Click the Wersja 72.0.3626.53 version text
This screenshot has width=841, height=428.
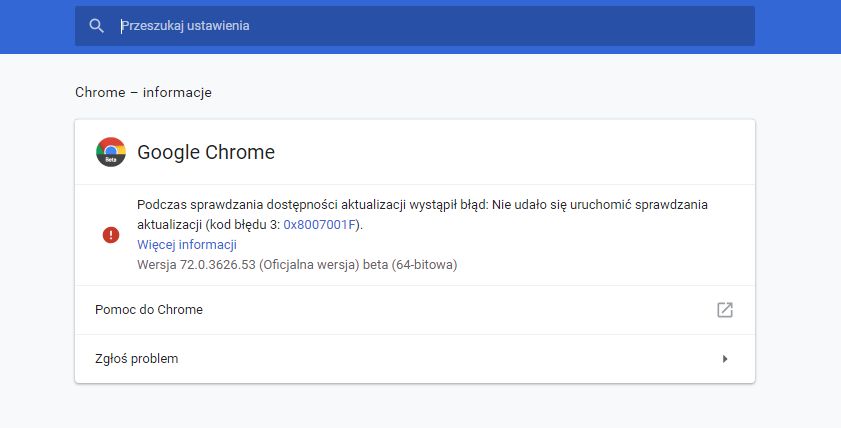297,264
